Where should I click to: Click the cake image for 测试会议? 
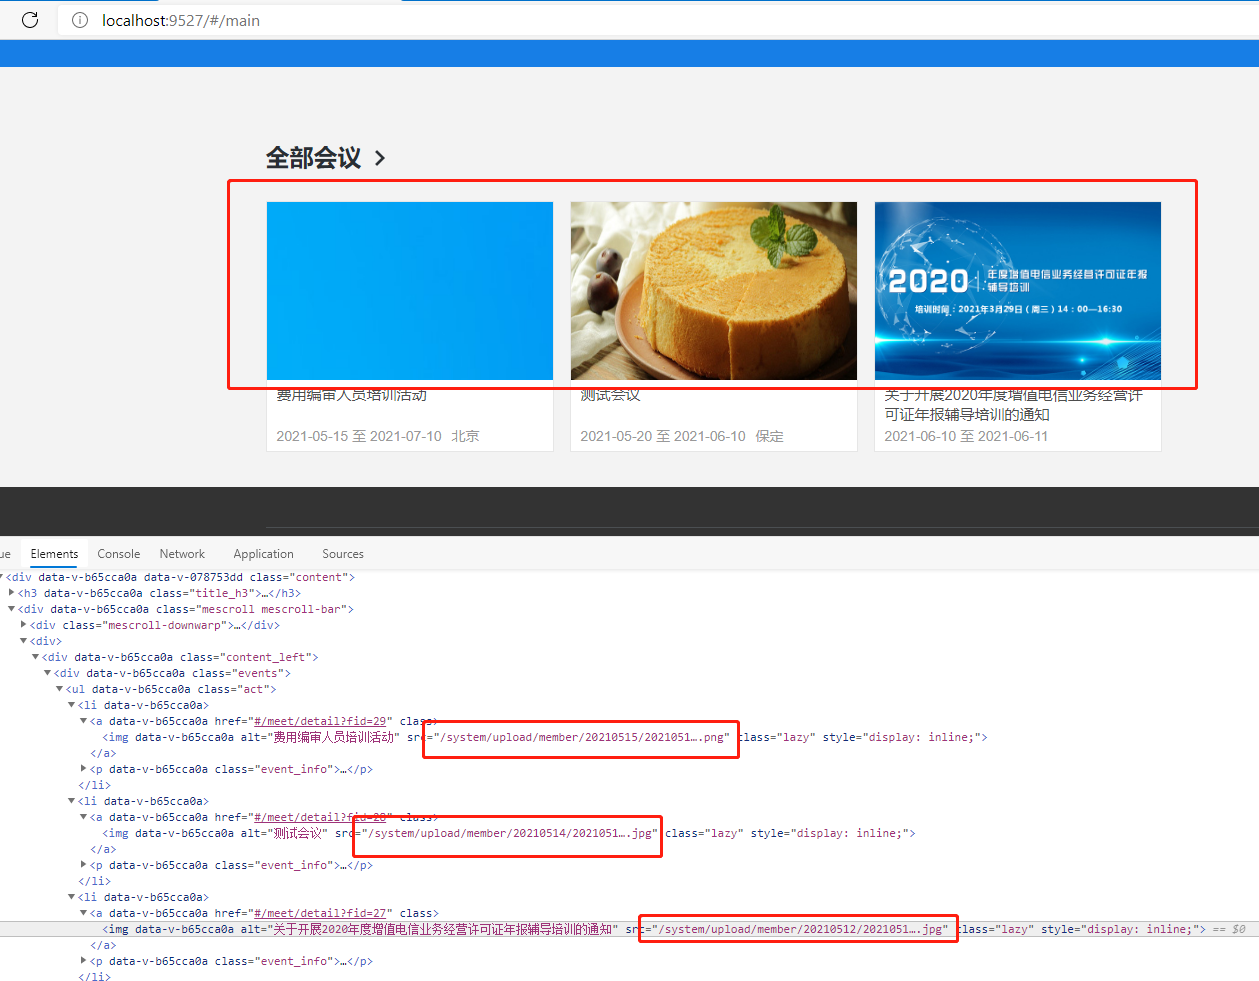pyautogui.click(x=713, y=290)
